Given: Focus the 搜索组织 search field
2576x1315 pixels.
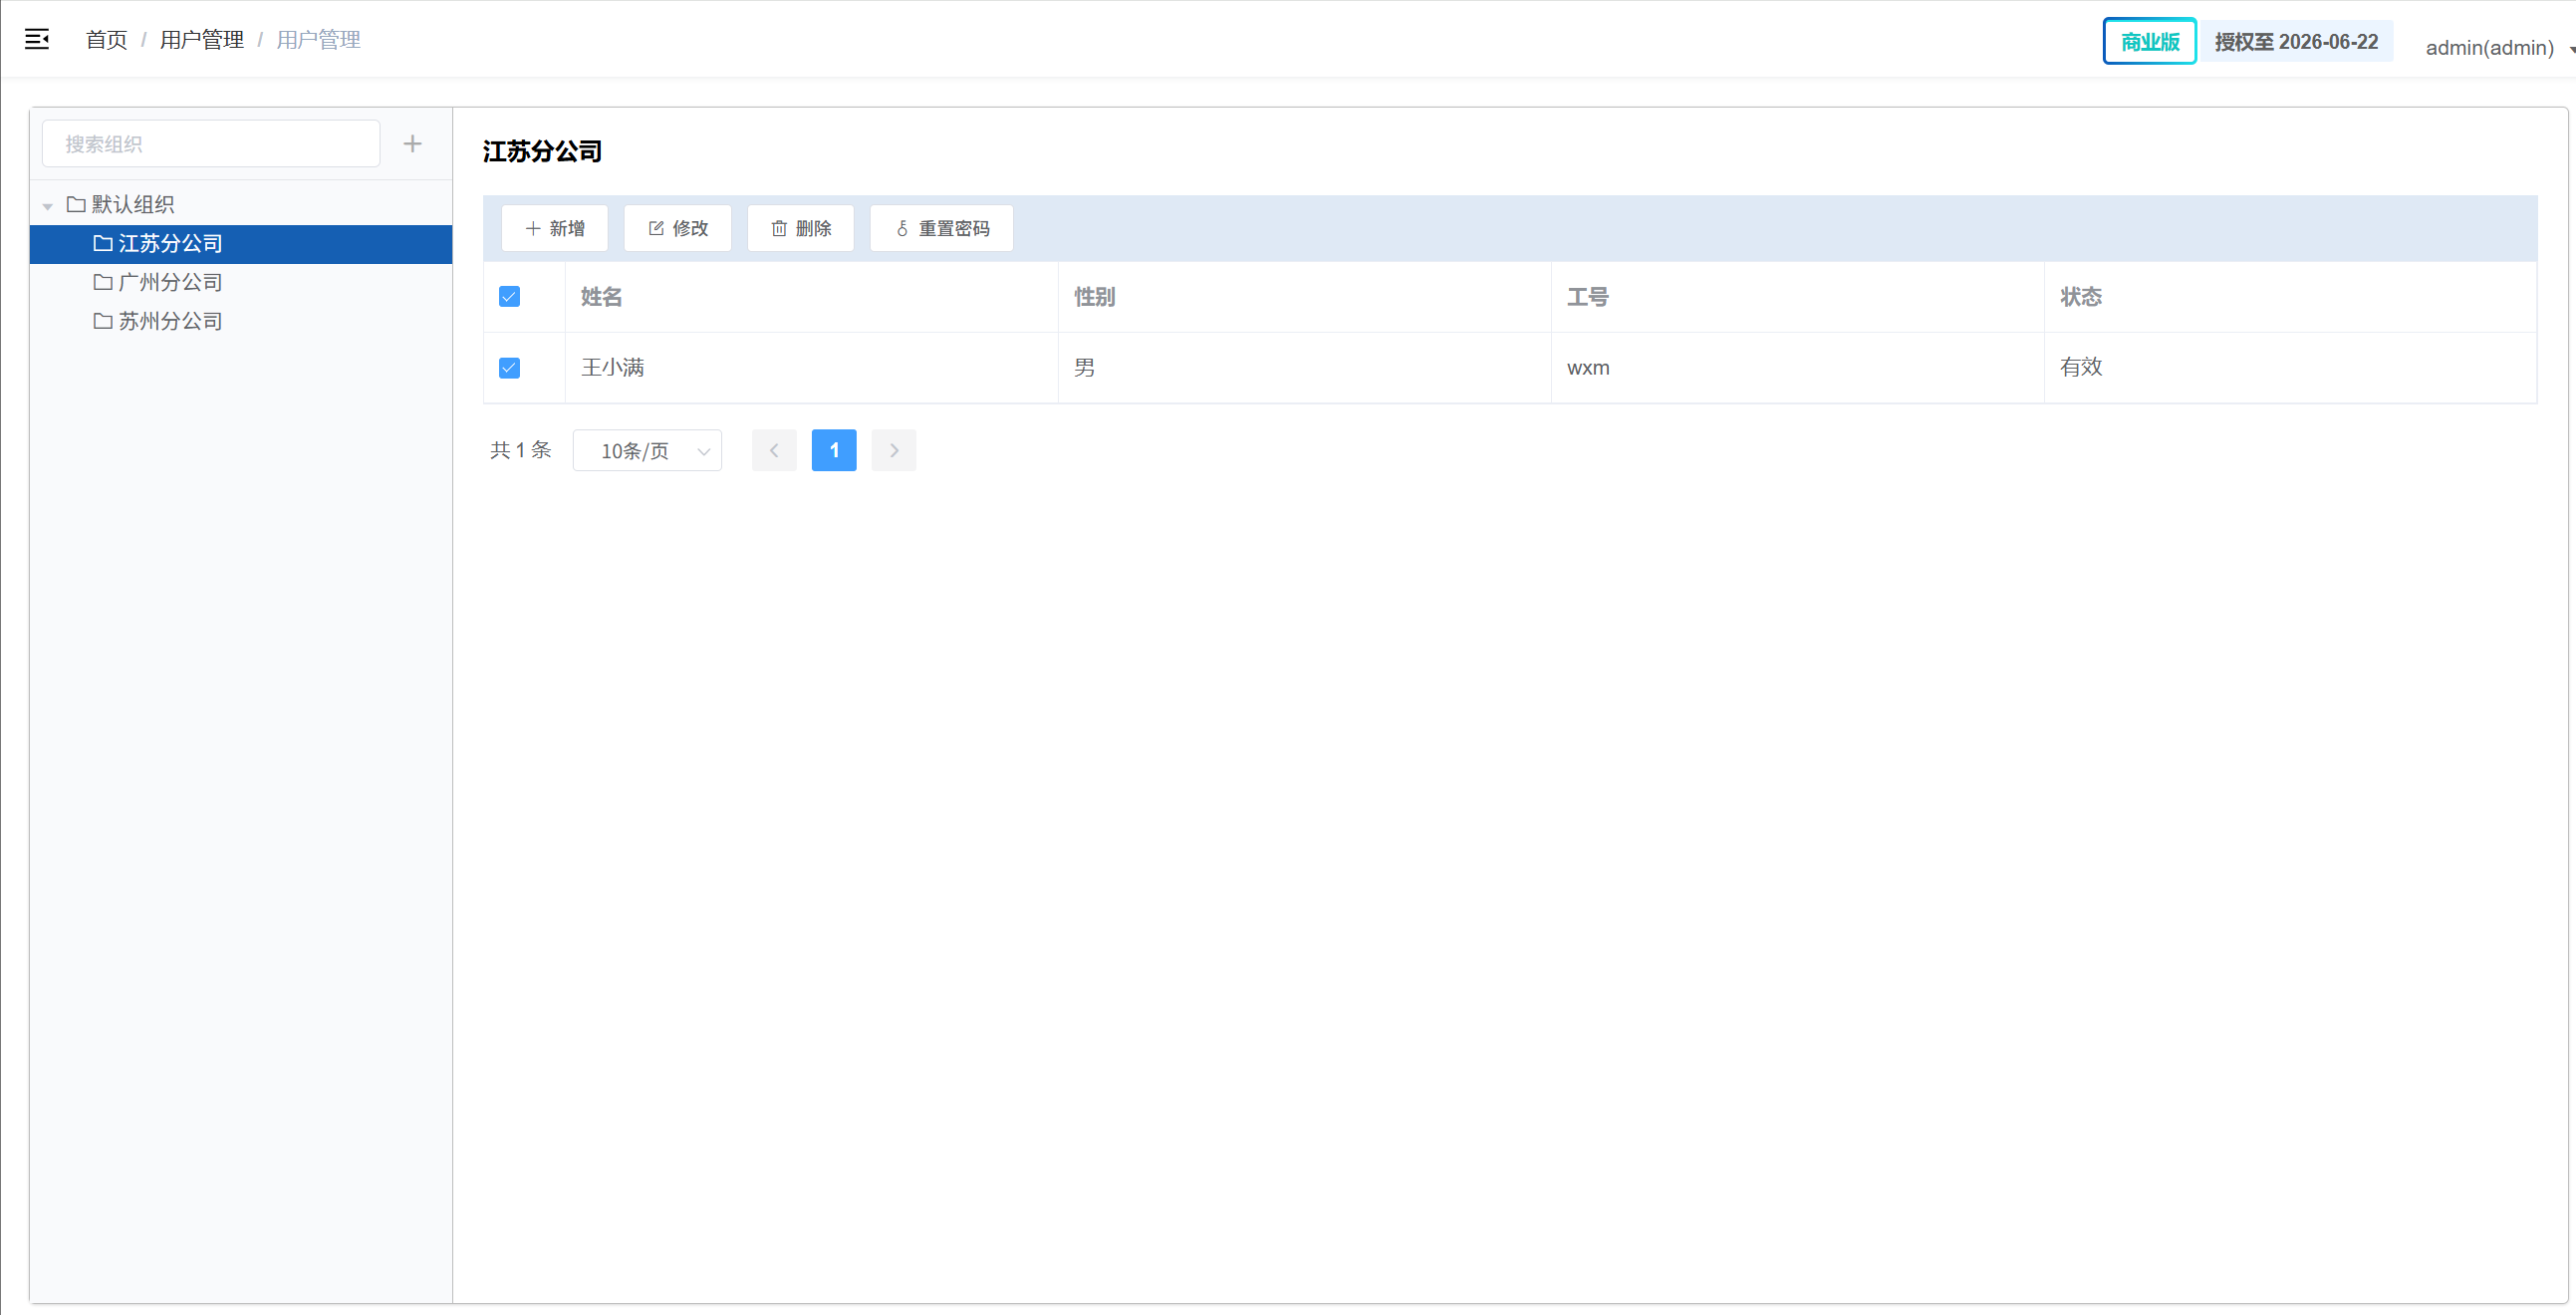Looking at the screenshot, I should pos(211,144).
